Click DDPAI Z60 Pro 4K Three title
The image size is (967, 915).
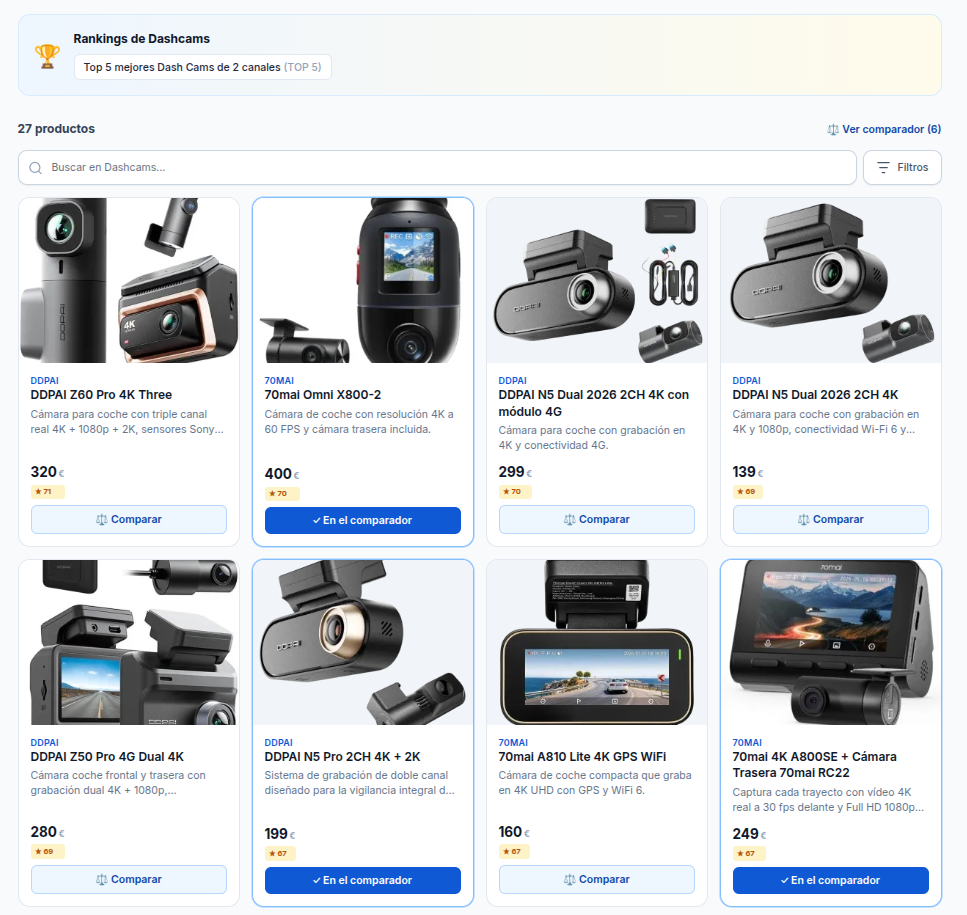pos(101,395)
